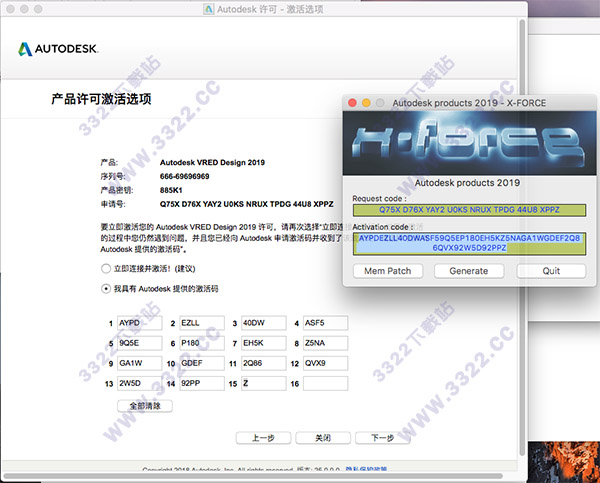
Task: Click activation code field 2 containing EZLL
Action: (x=202, y=323)
